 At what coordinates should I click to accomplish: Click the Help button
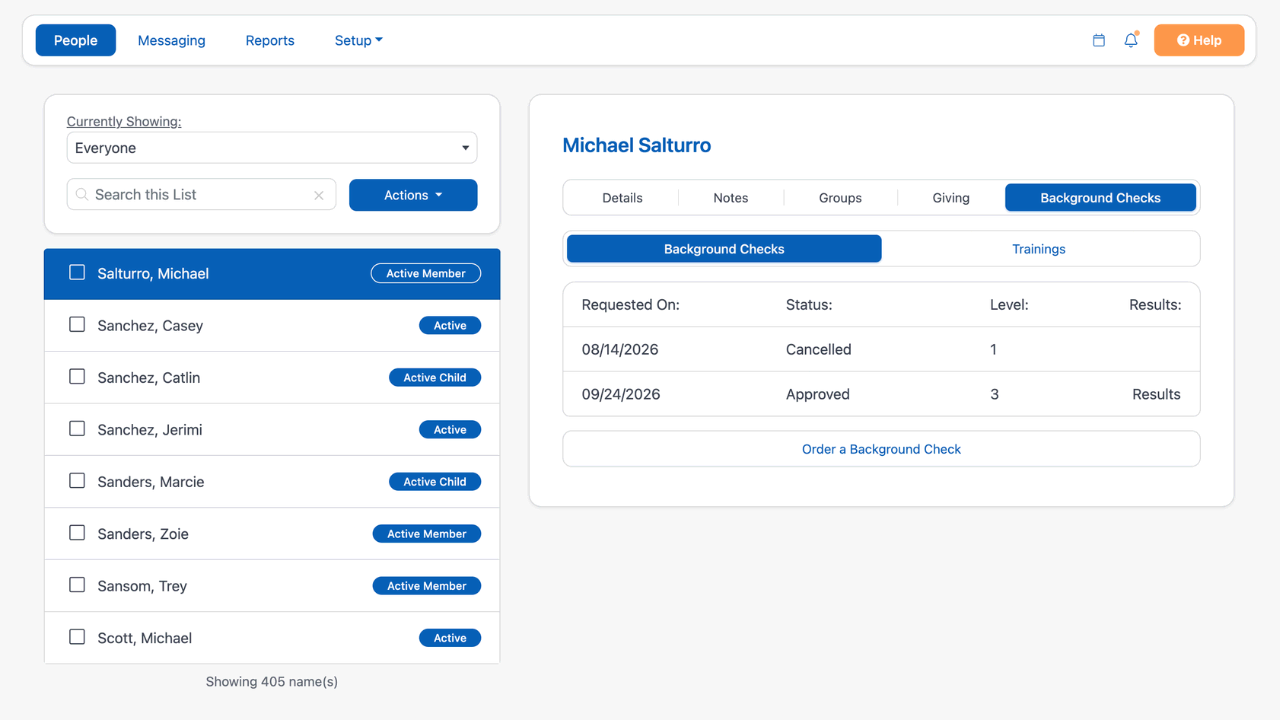coord(1199,40)
